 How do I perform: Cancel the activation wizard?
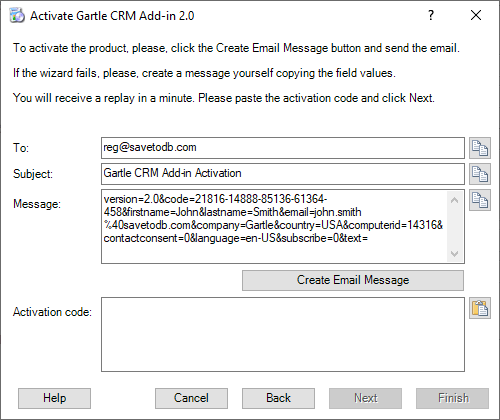pos(191,398)
